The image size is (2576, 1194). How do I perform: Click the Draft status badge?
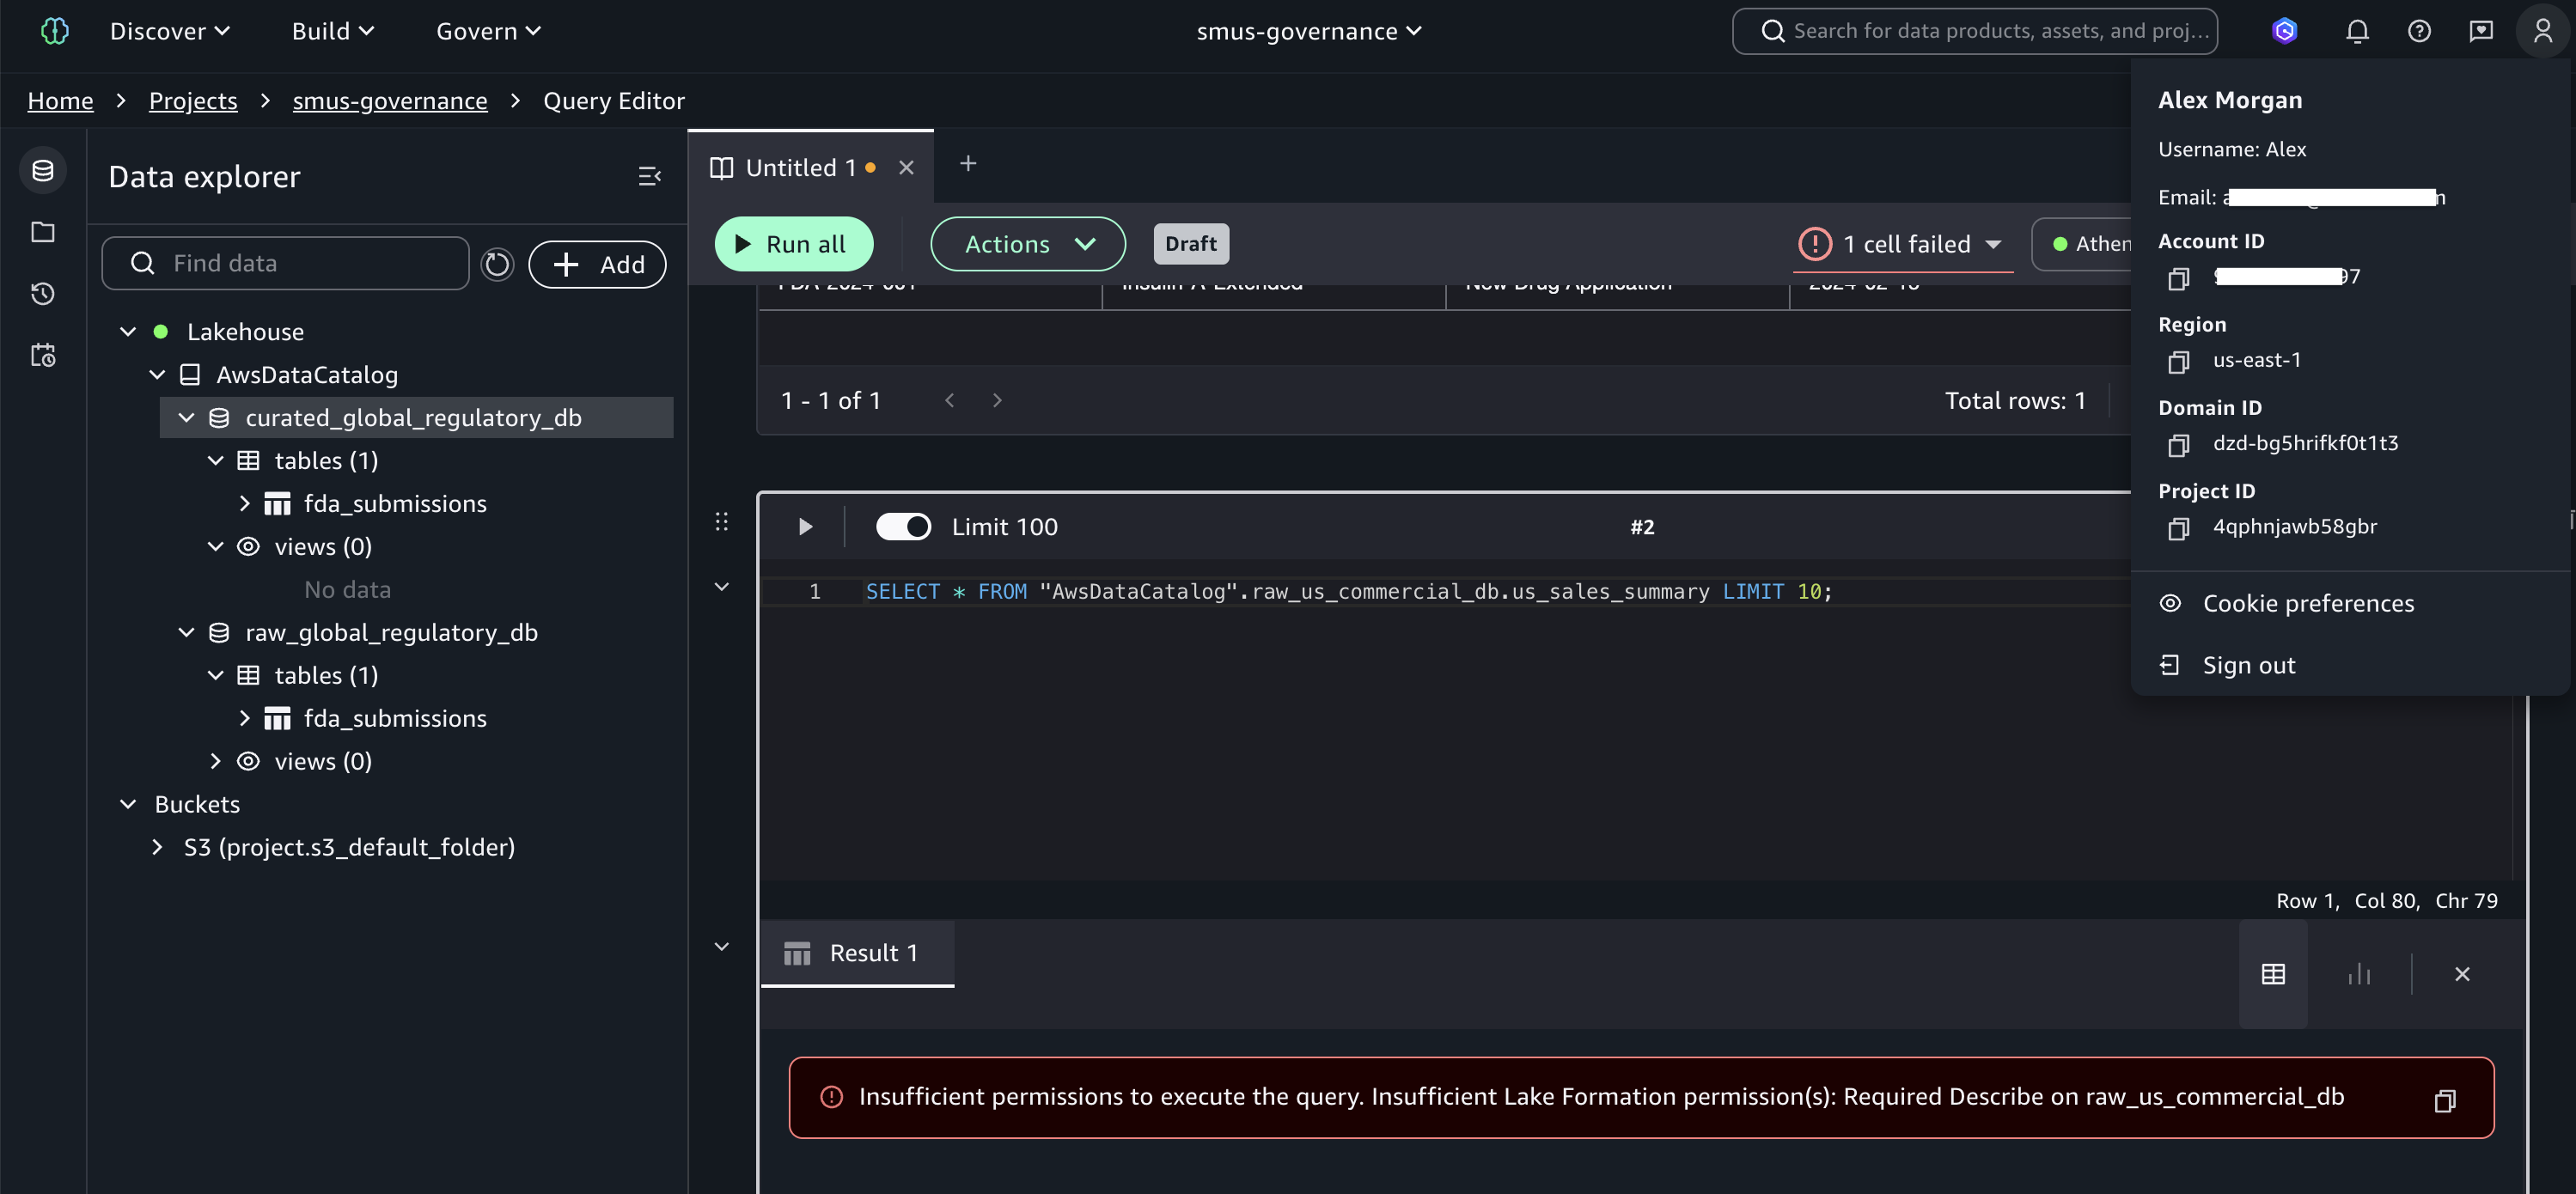coord(1191,244)
